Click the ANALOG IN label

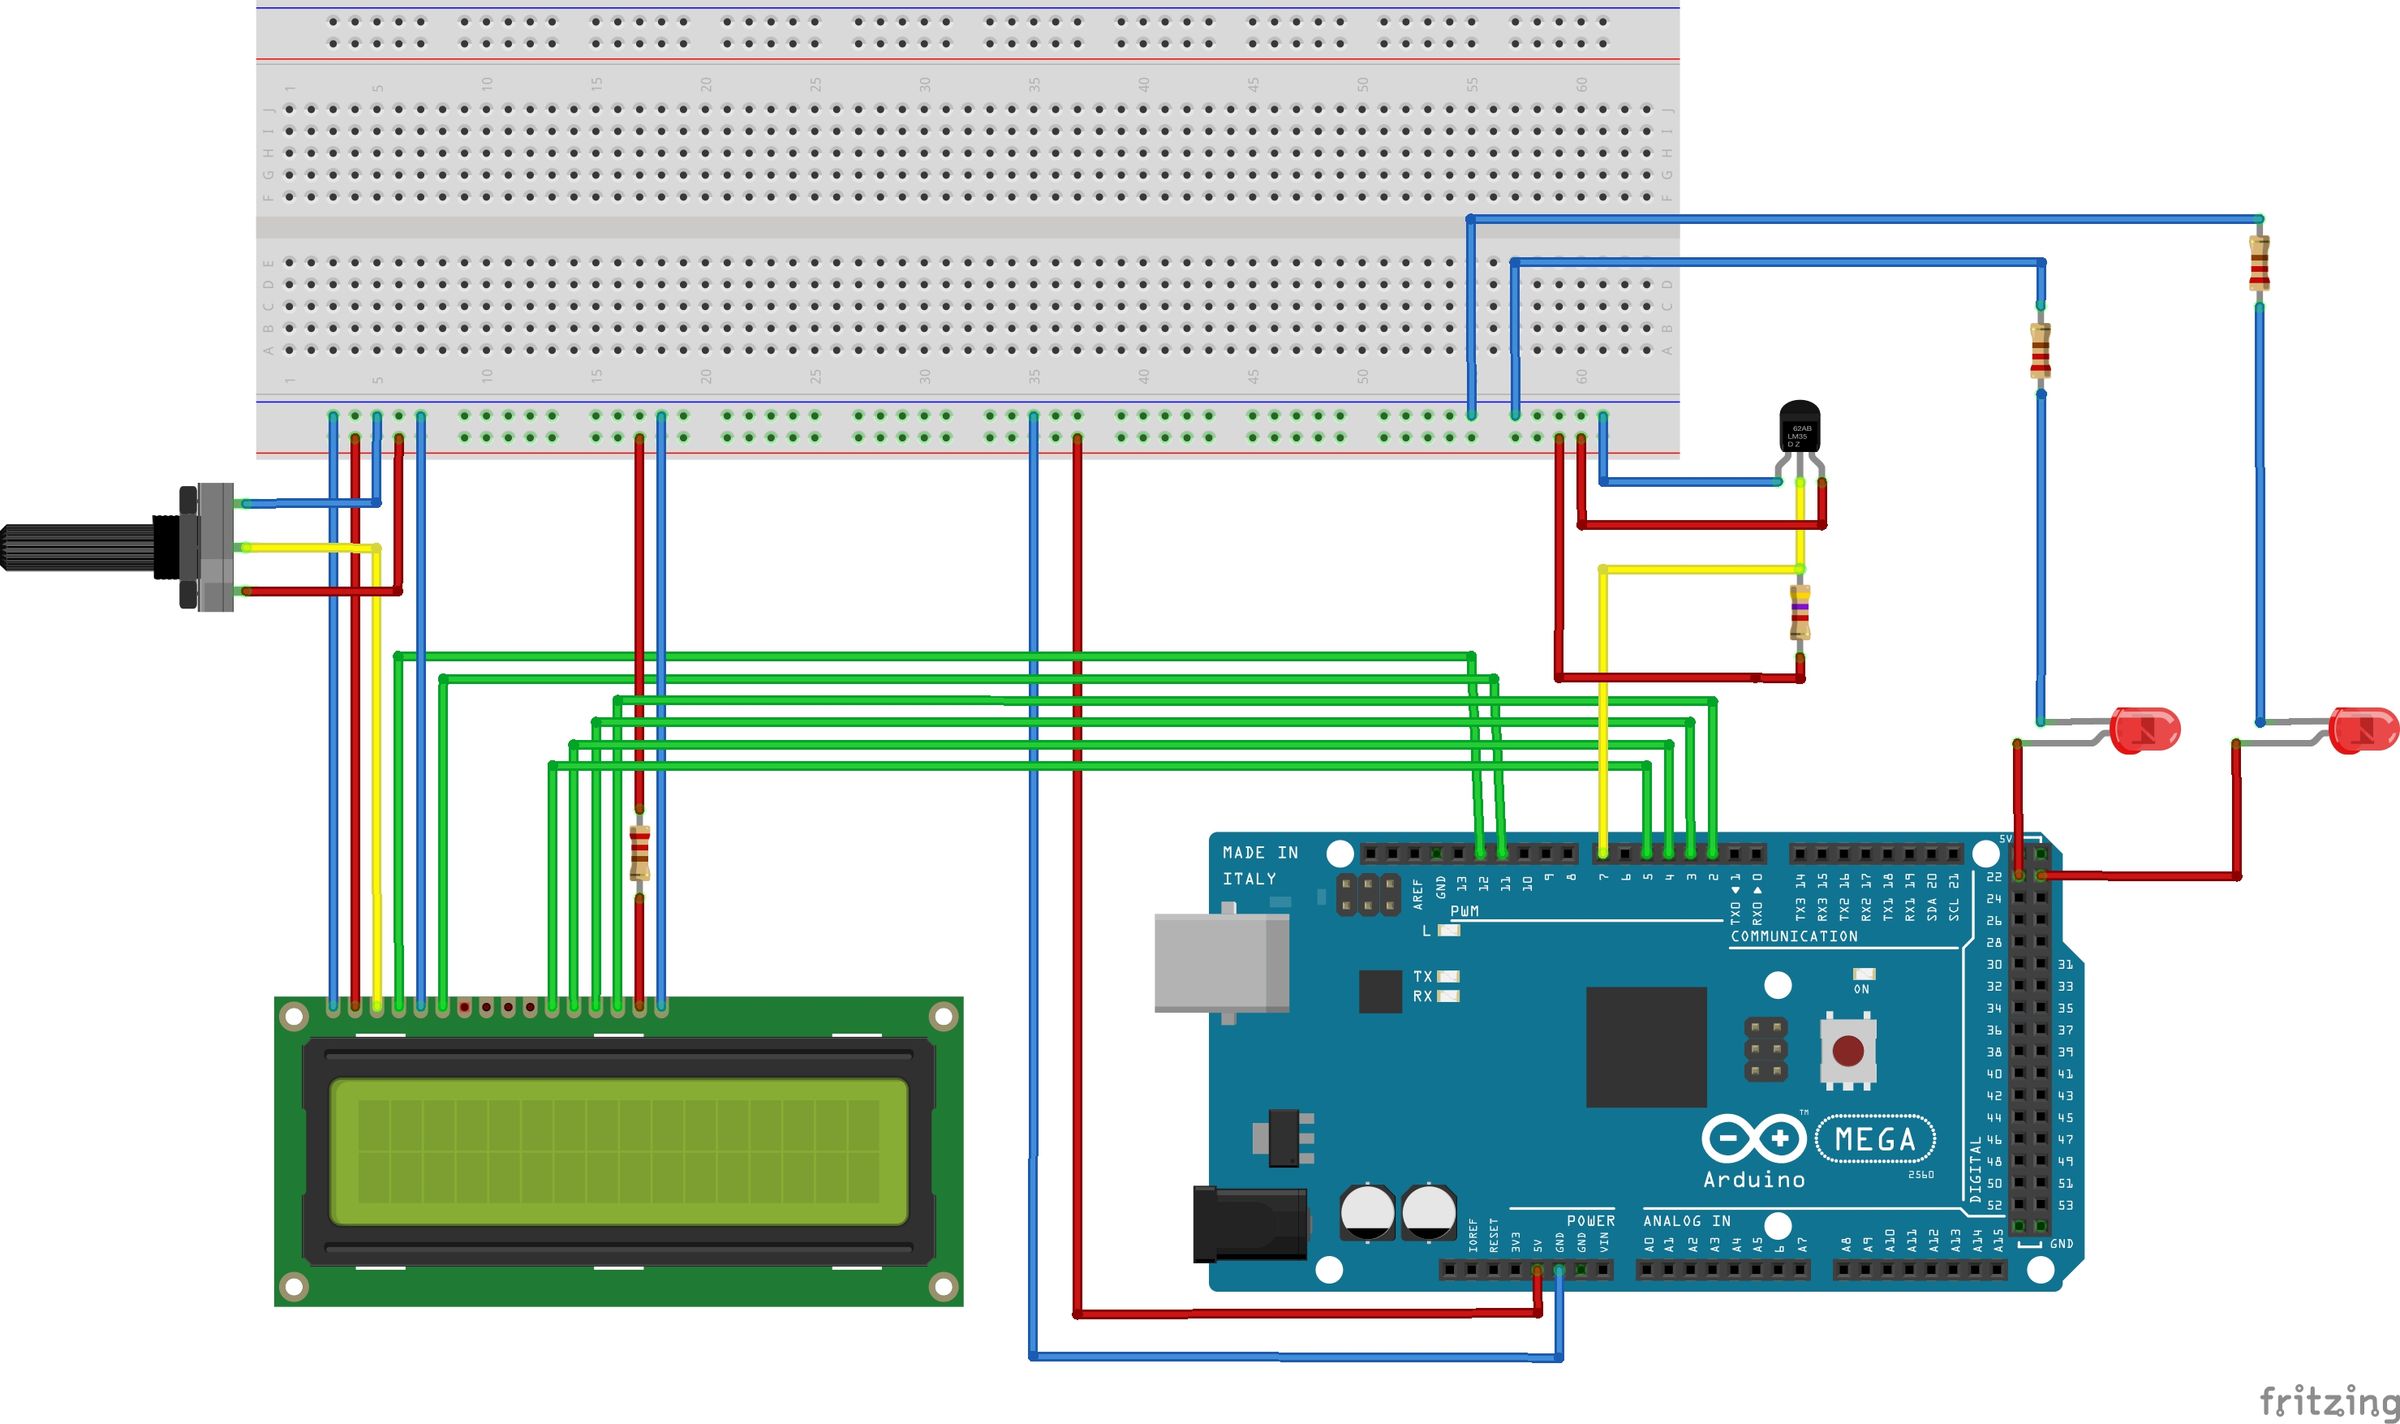pyautogui.click(x=1686, y=1221)
